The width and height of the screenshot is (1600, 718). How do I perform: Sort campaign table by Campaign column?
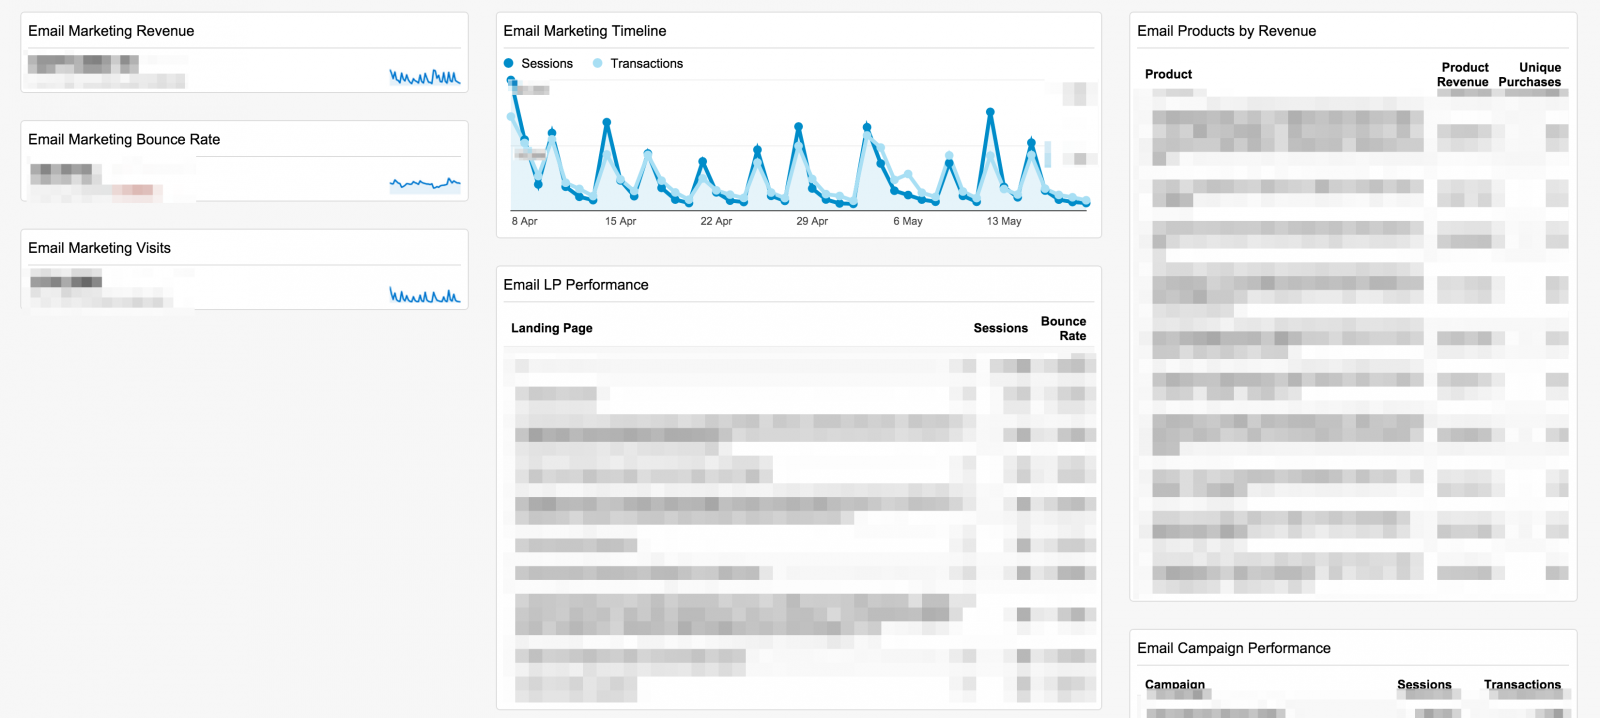[x=1175, y=685]
